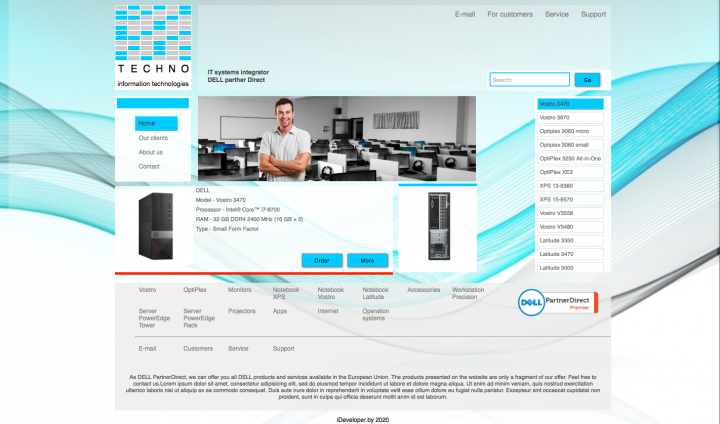Open Notebook Latitude category in footer
This screenshot has width=720, height=424.
tap(375, 293)
